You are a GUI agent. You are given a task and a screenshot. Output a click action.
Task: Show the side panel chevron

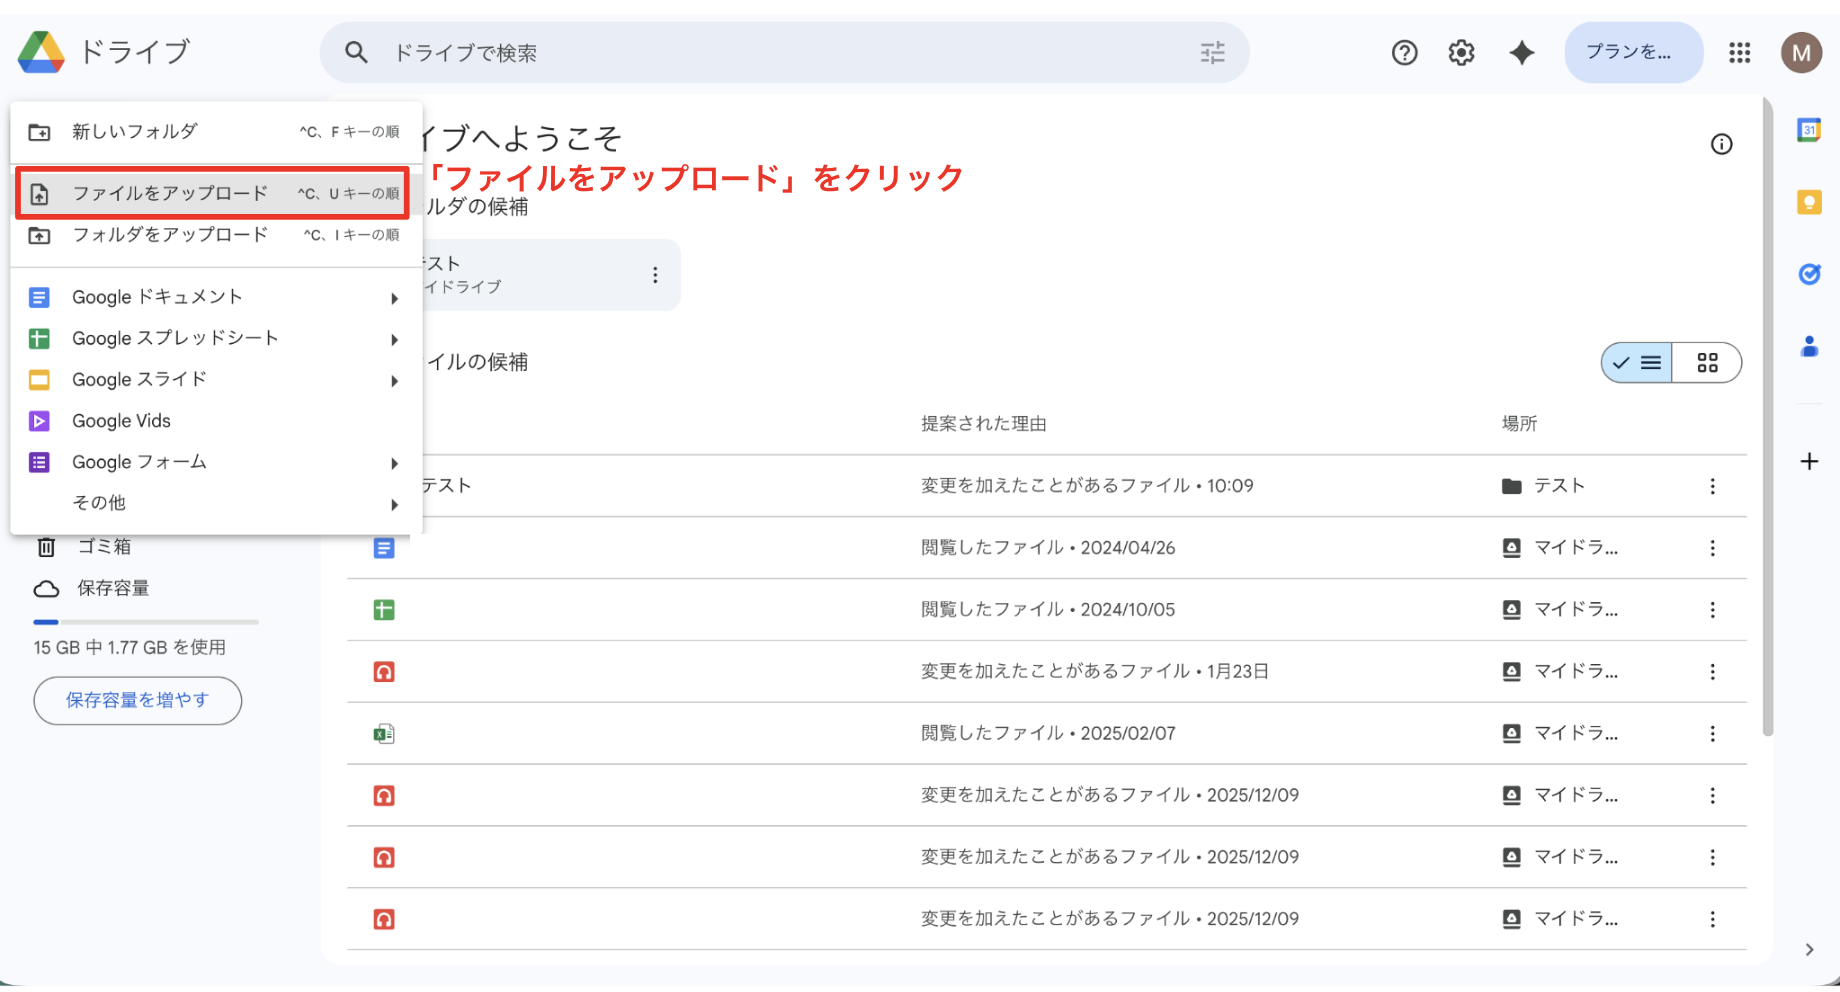[x=1809, y=950]
